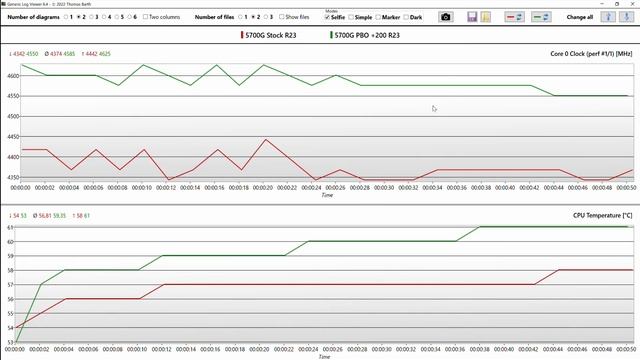Click the temperature minimum value 54 53
640x360 pixels.
click(18, 216)
